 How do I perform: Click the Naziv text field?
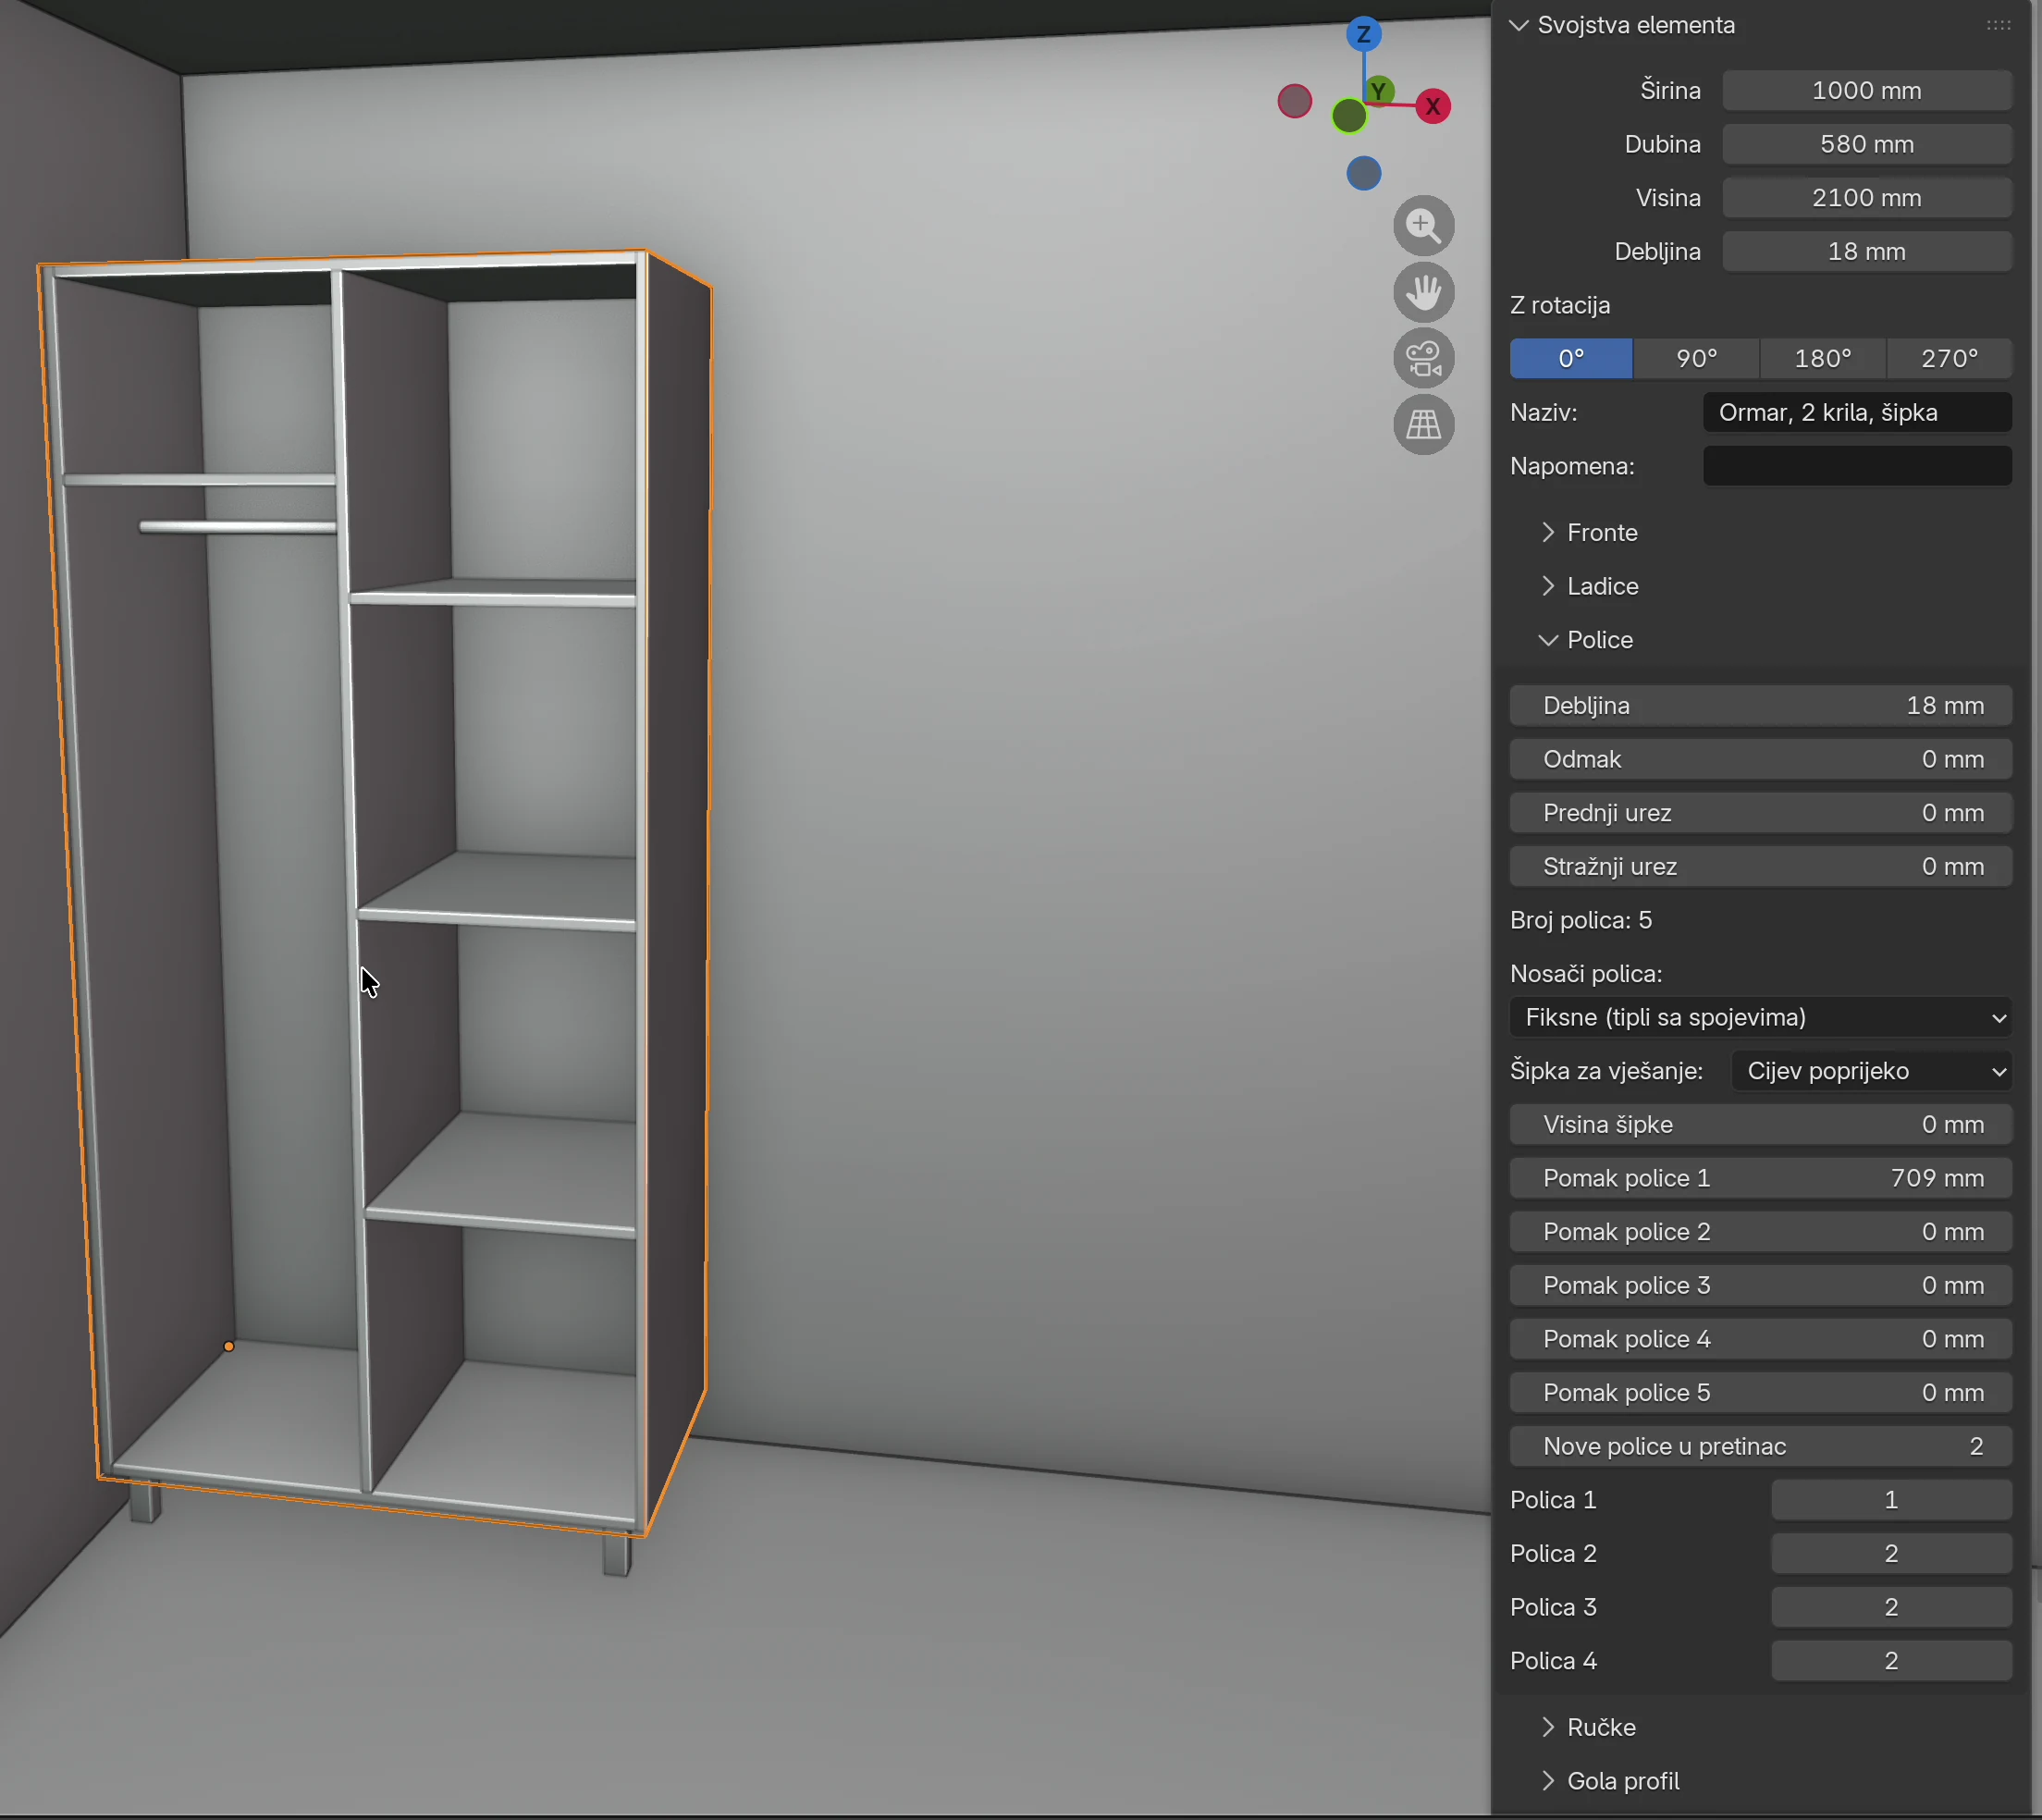pyautogui.click(x=1857, y=412)
